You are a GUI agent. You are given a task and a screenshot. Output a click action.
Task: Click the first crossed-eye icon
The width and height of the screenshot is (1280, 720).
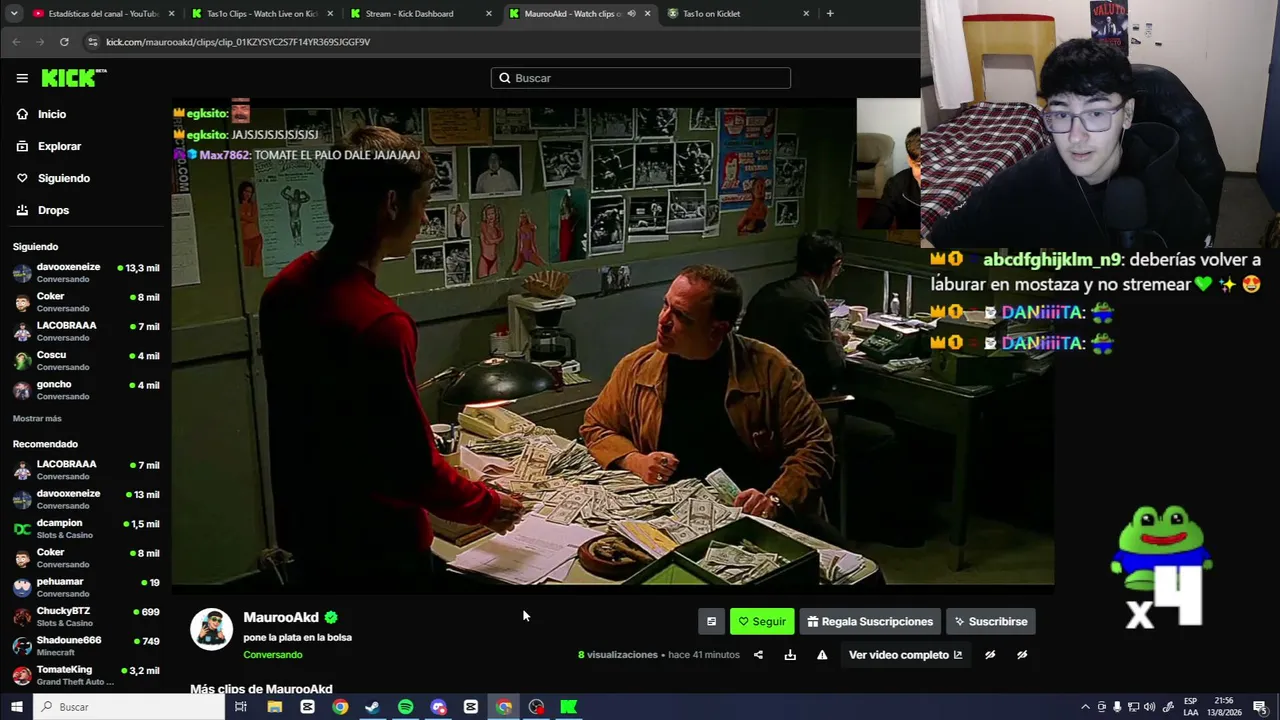(990, 655)
